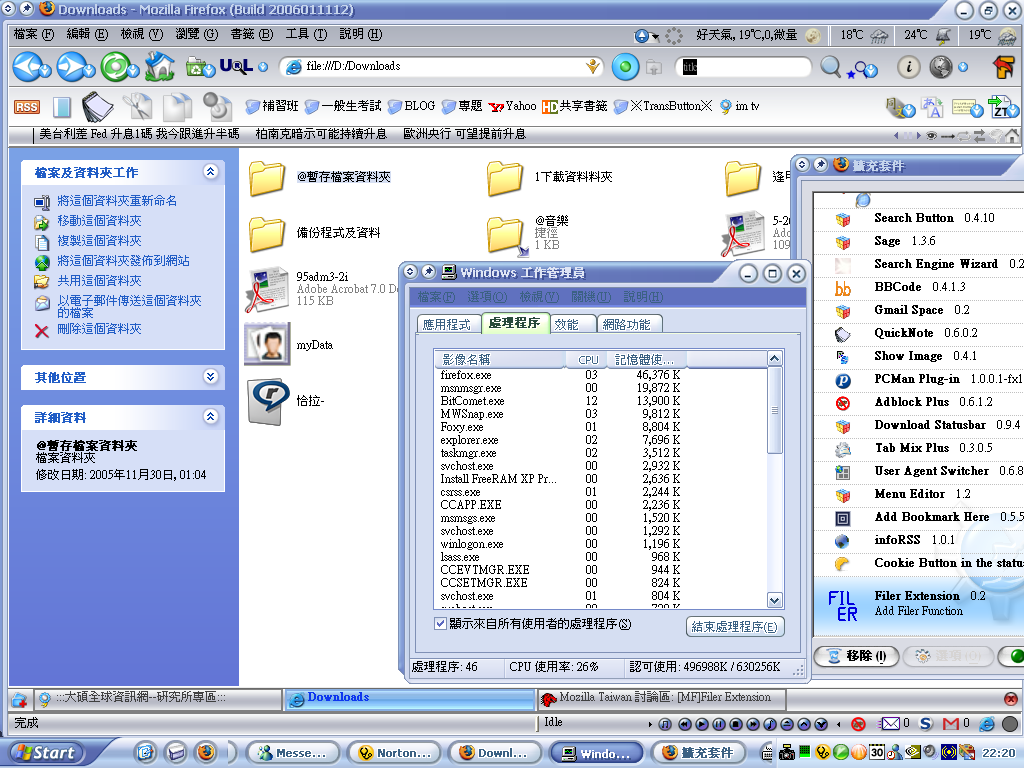Select firefox.exe in the process list

[x=466, y=375]
